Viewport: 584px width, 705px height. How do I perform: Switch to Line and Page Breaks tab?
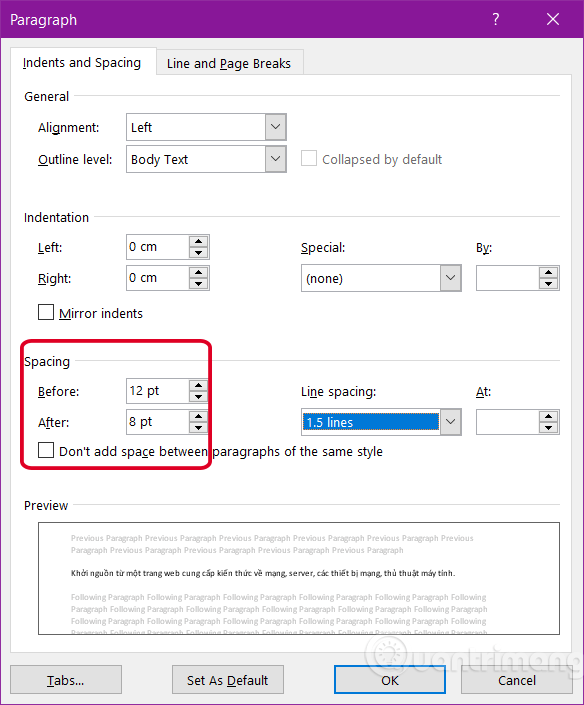(229, 63)
